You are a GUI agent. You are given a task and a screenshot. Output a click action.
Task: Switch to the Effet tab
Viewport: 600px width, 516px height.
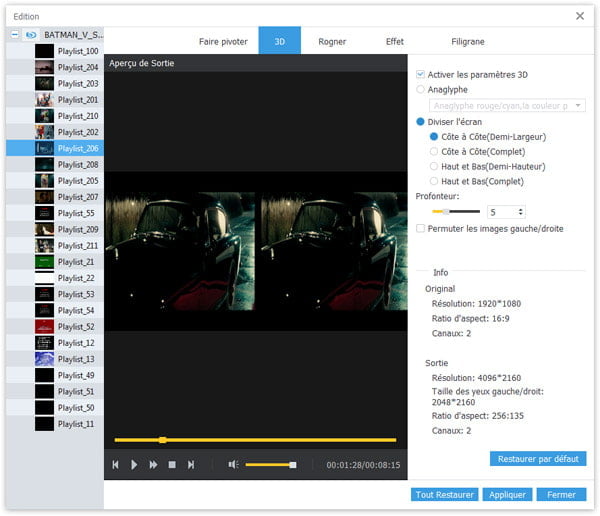point(395,41)
